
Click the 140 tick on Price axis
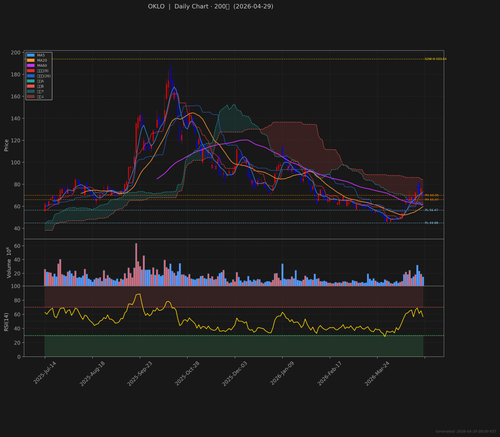click(x=15, y=119)
